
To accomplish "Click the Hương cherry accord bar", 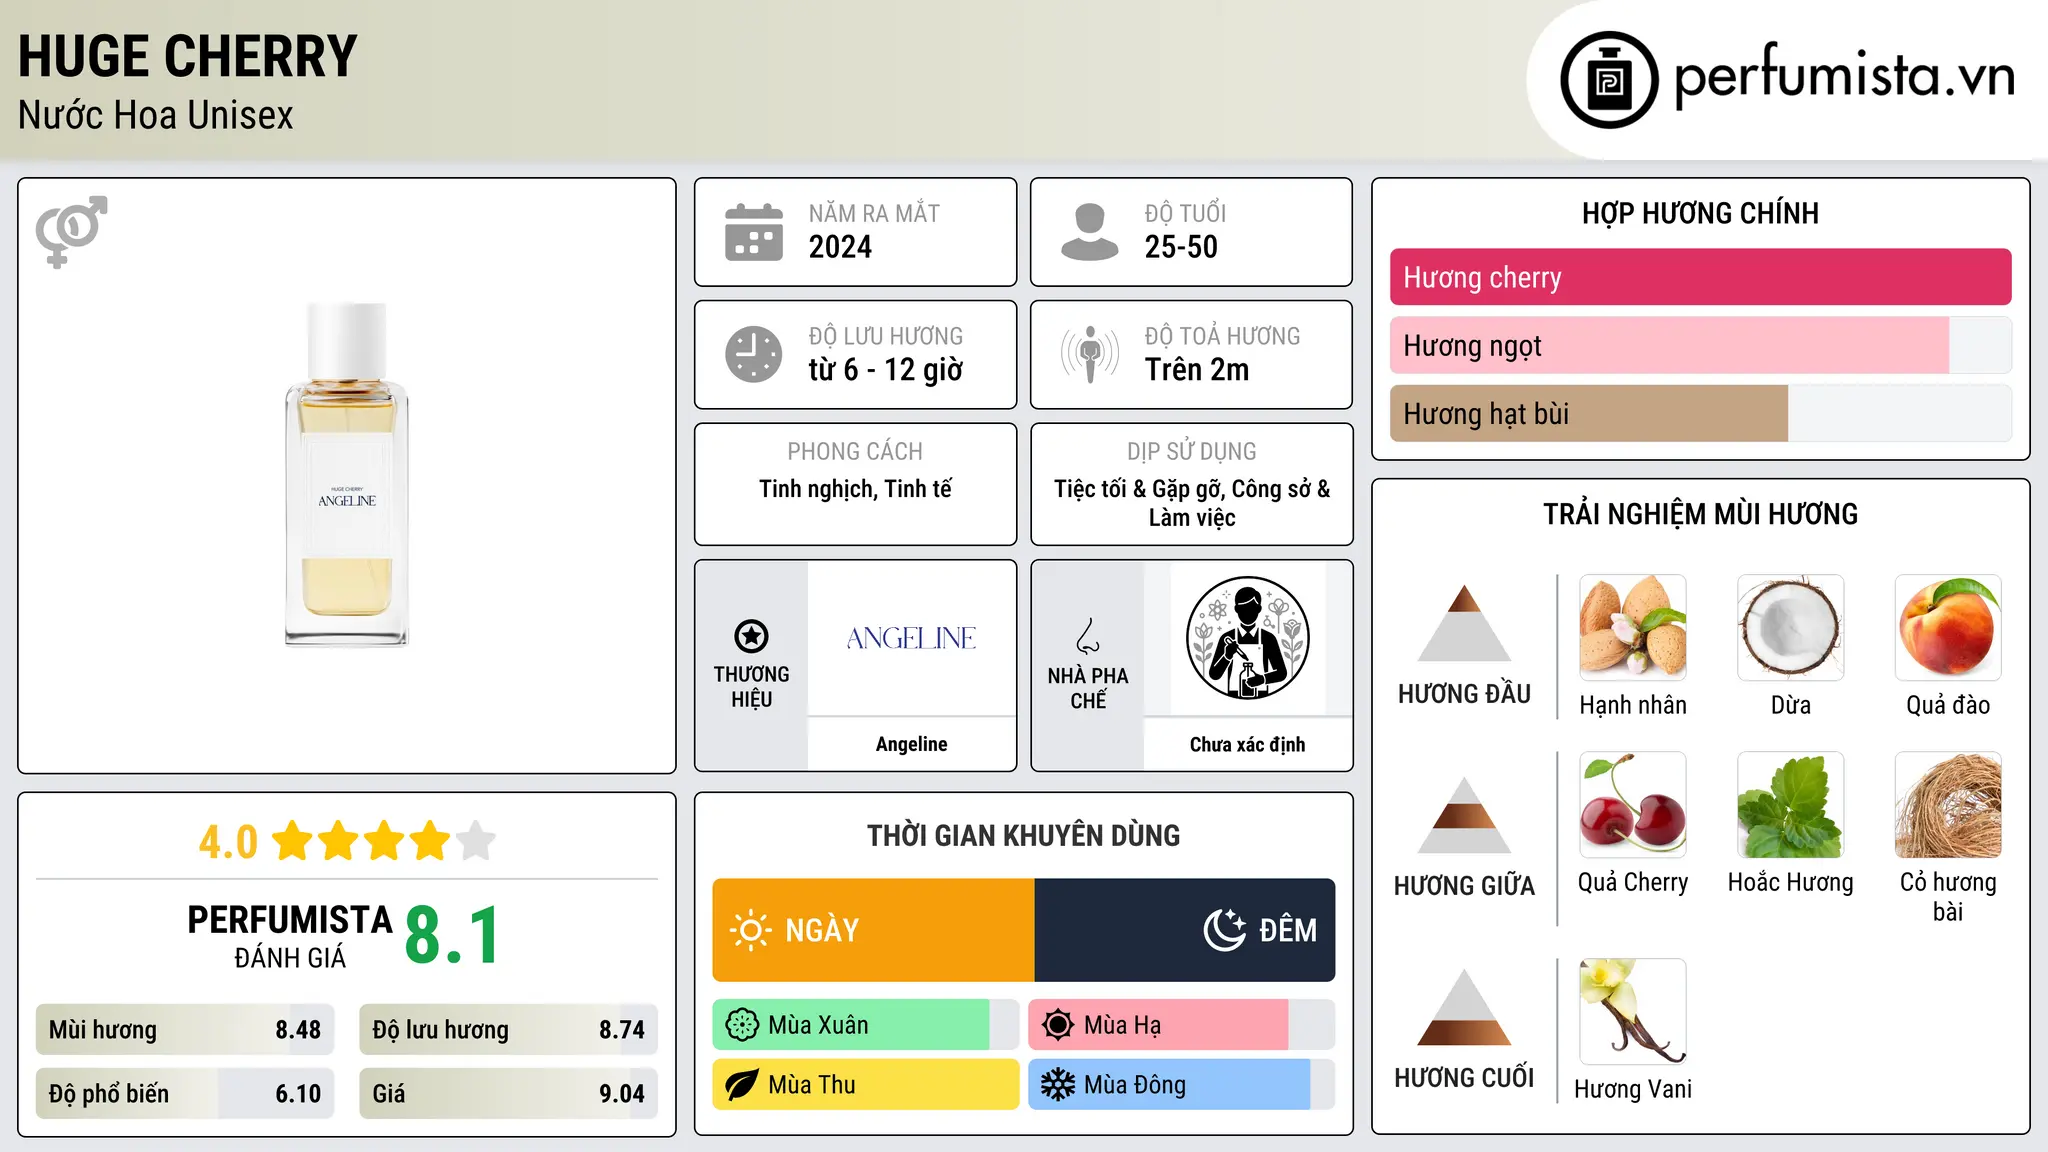I will [x=1700, y=277].
